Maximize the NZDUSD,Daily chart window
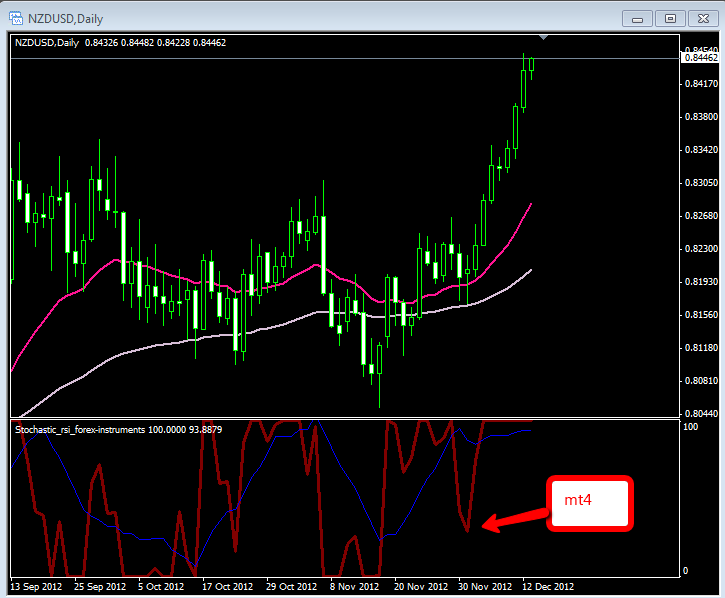The height and width of the screenshot is (598, 725). (x=670, y=19)
